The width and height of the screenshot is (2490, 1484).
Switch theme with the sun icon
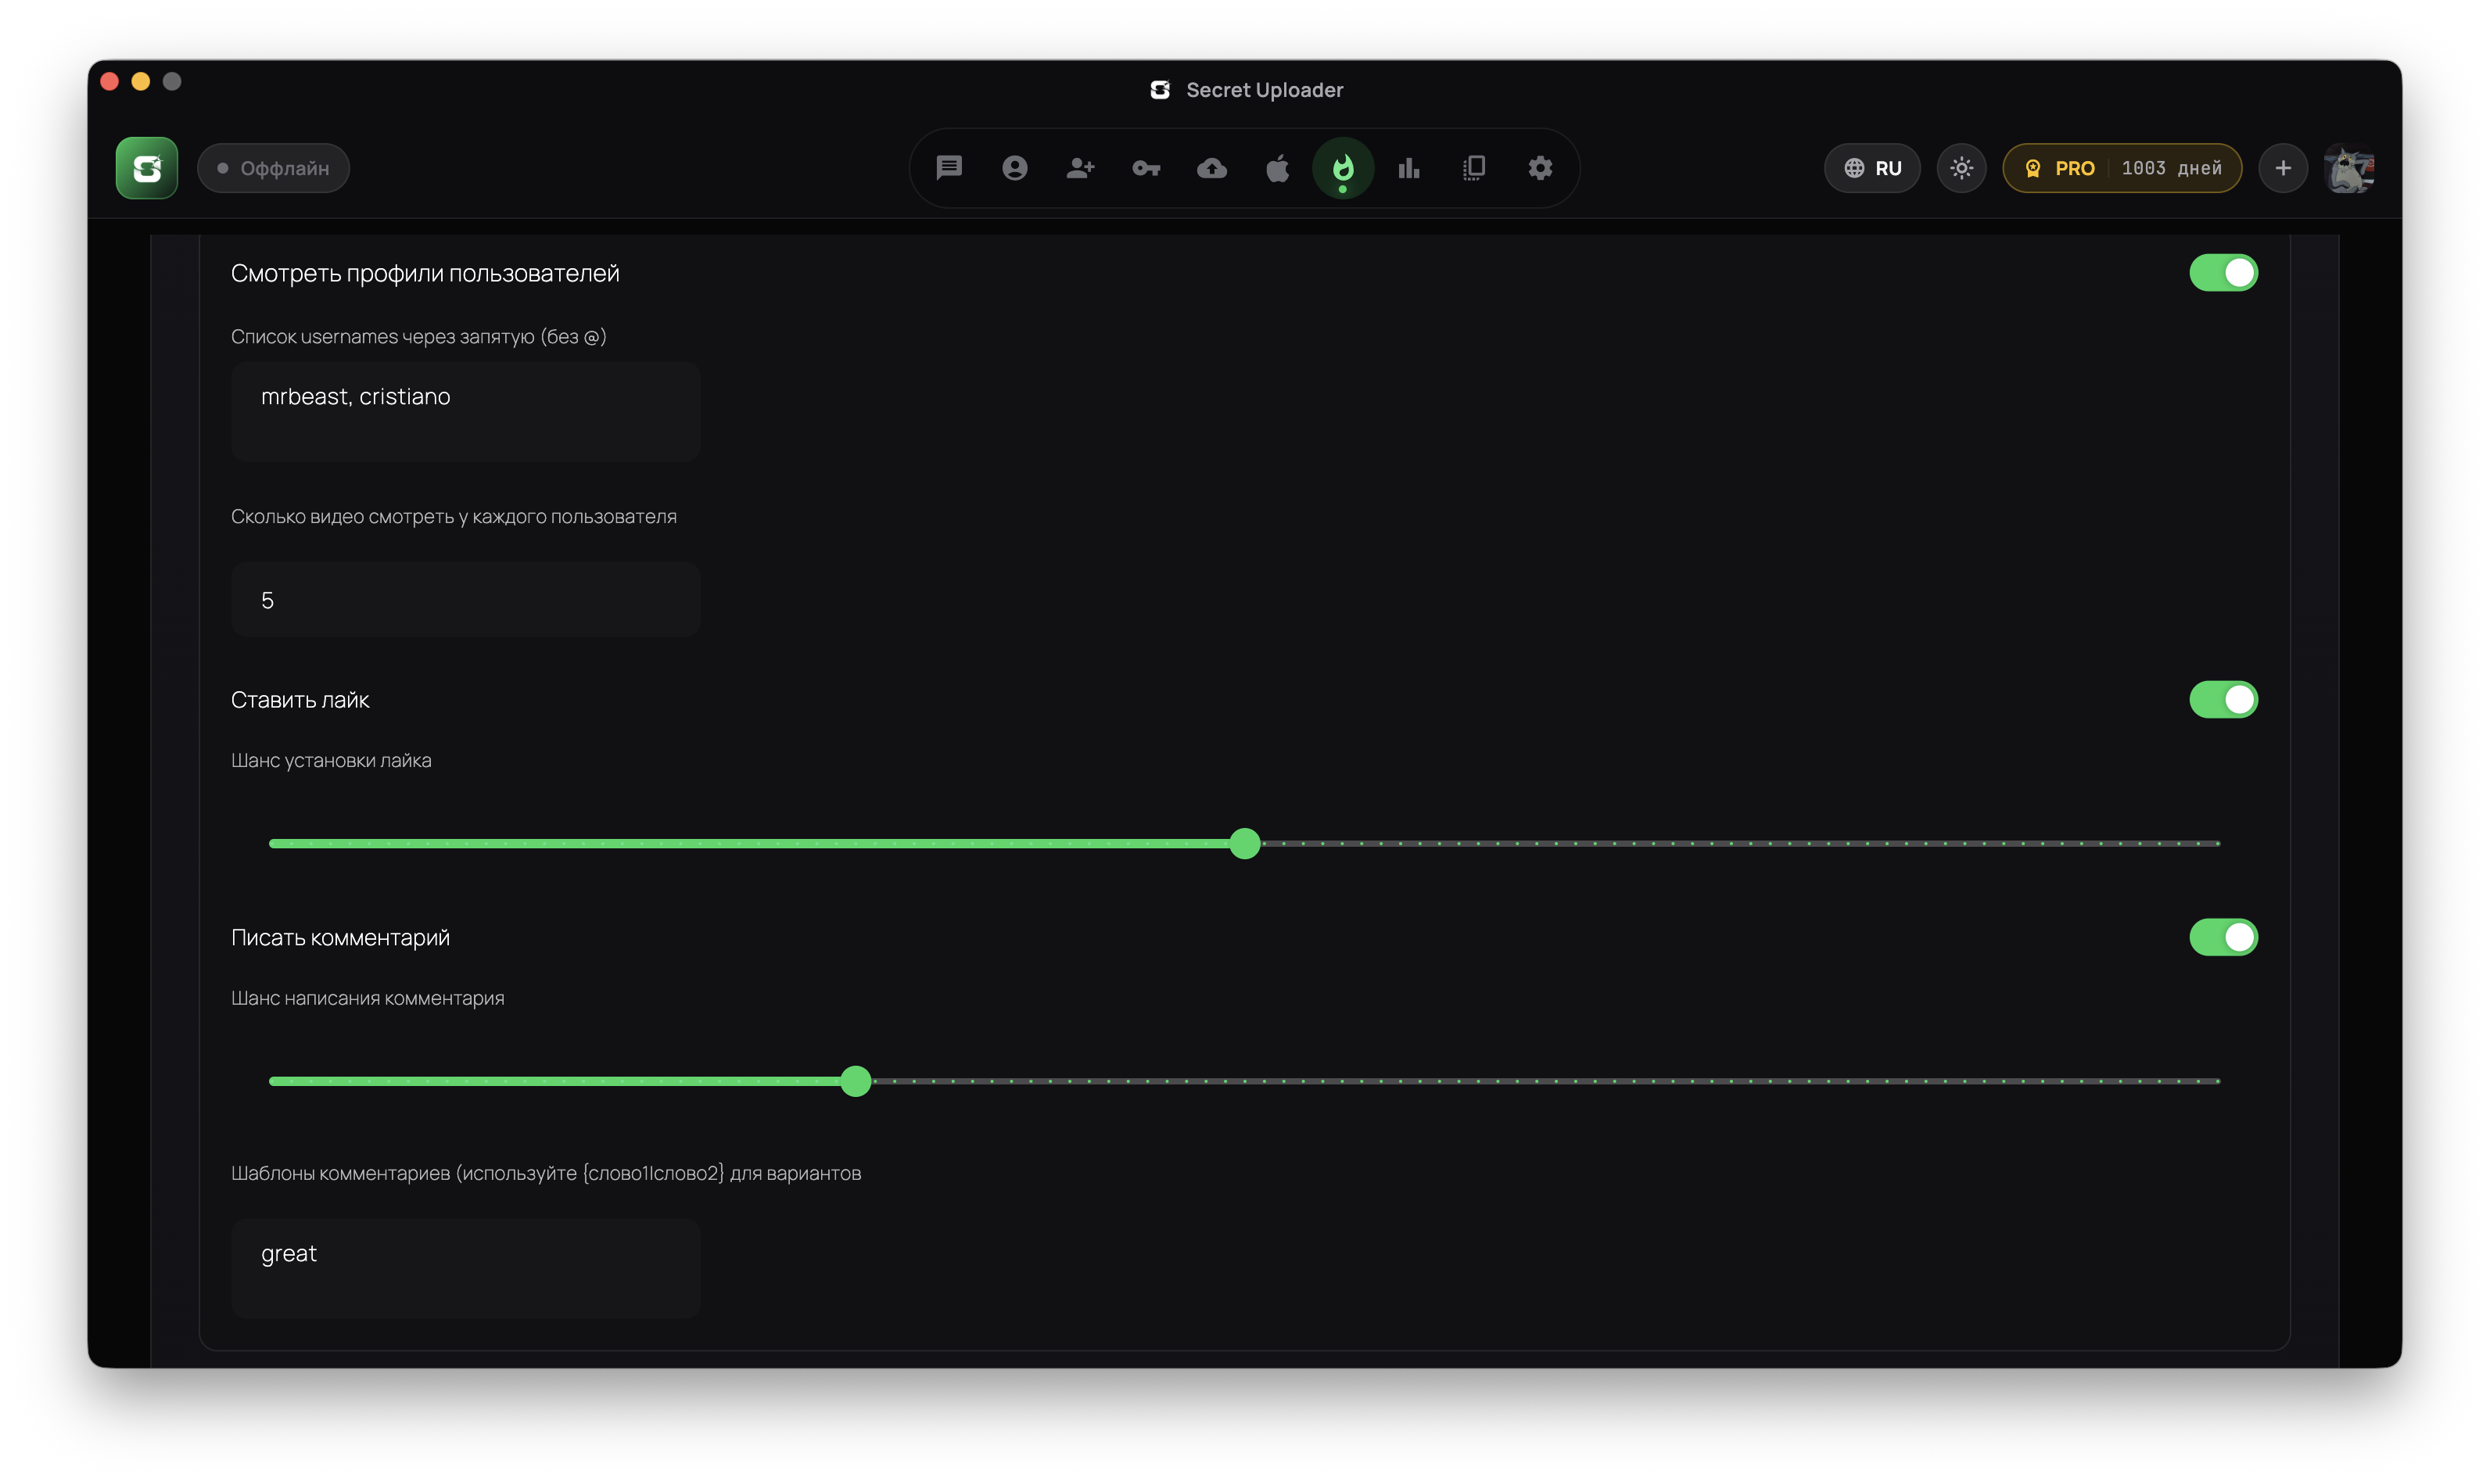[x=1961, y=168]
